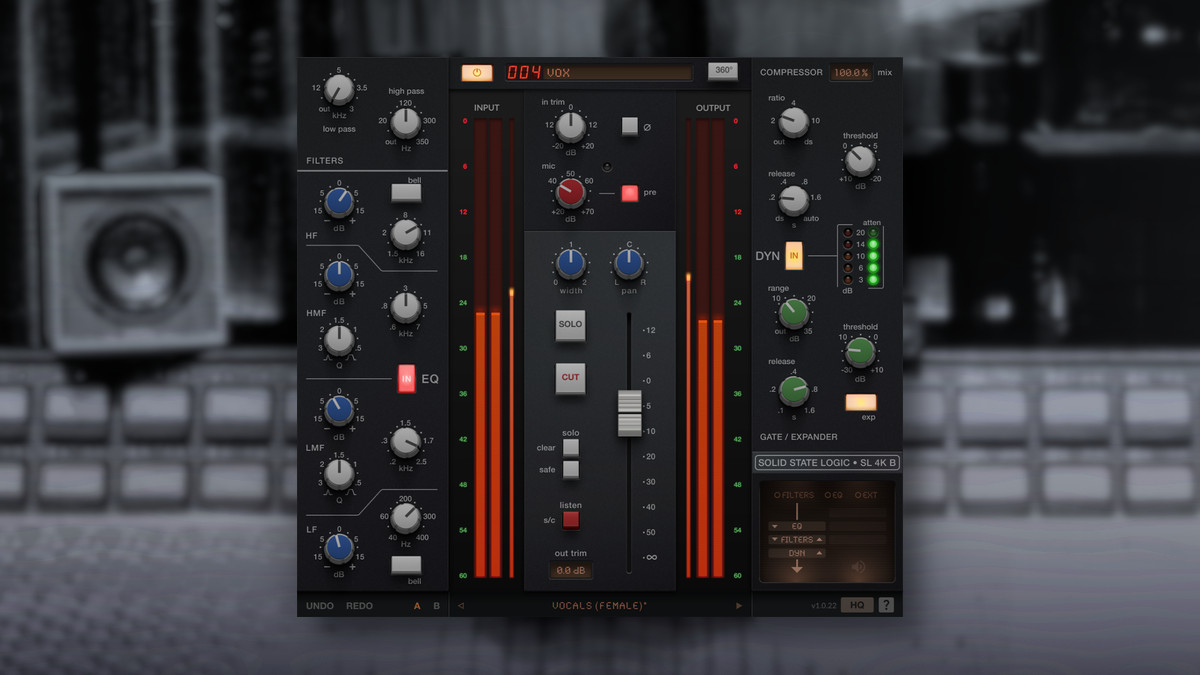
Task: Click the blue width knob
Action: (x=570, y=264)
